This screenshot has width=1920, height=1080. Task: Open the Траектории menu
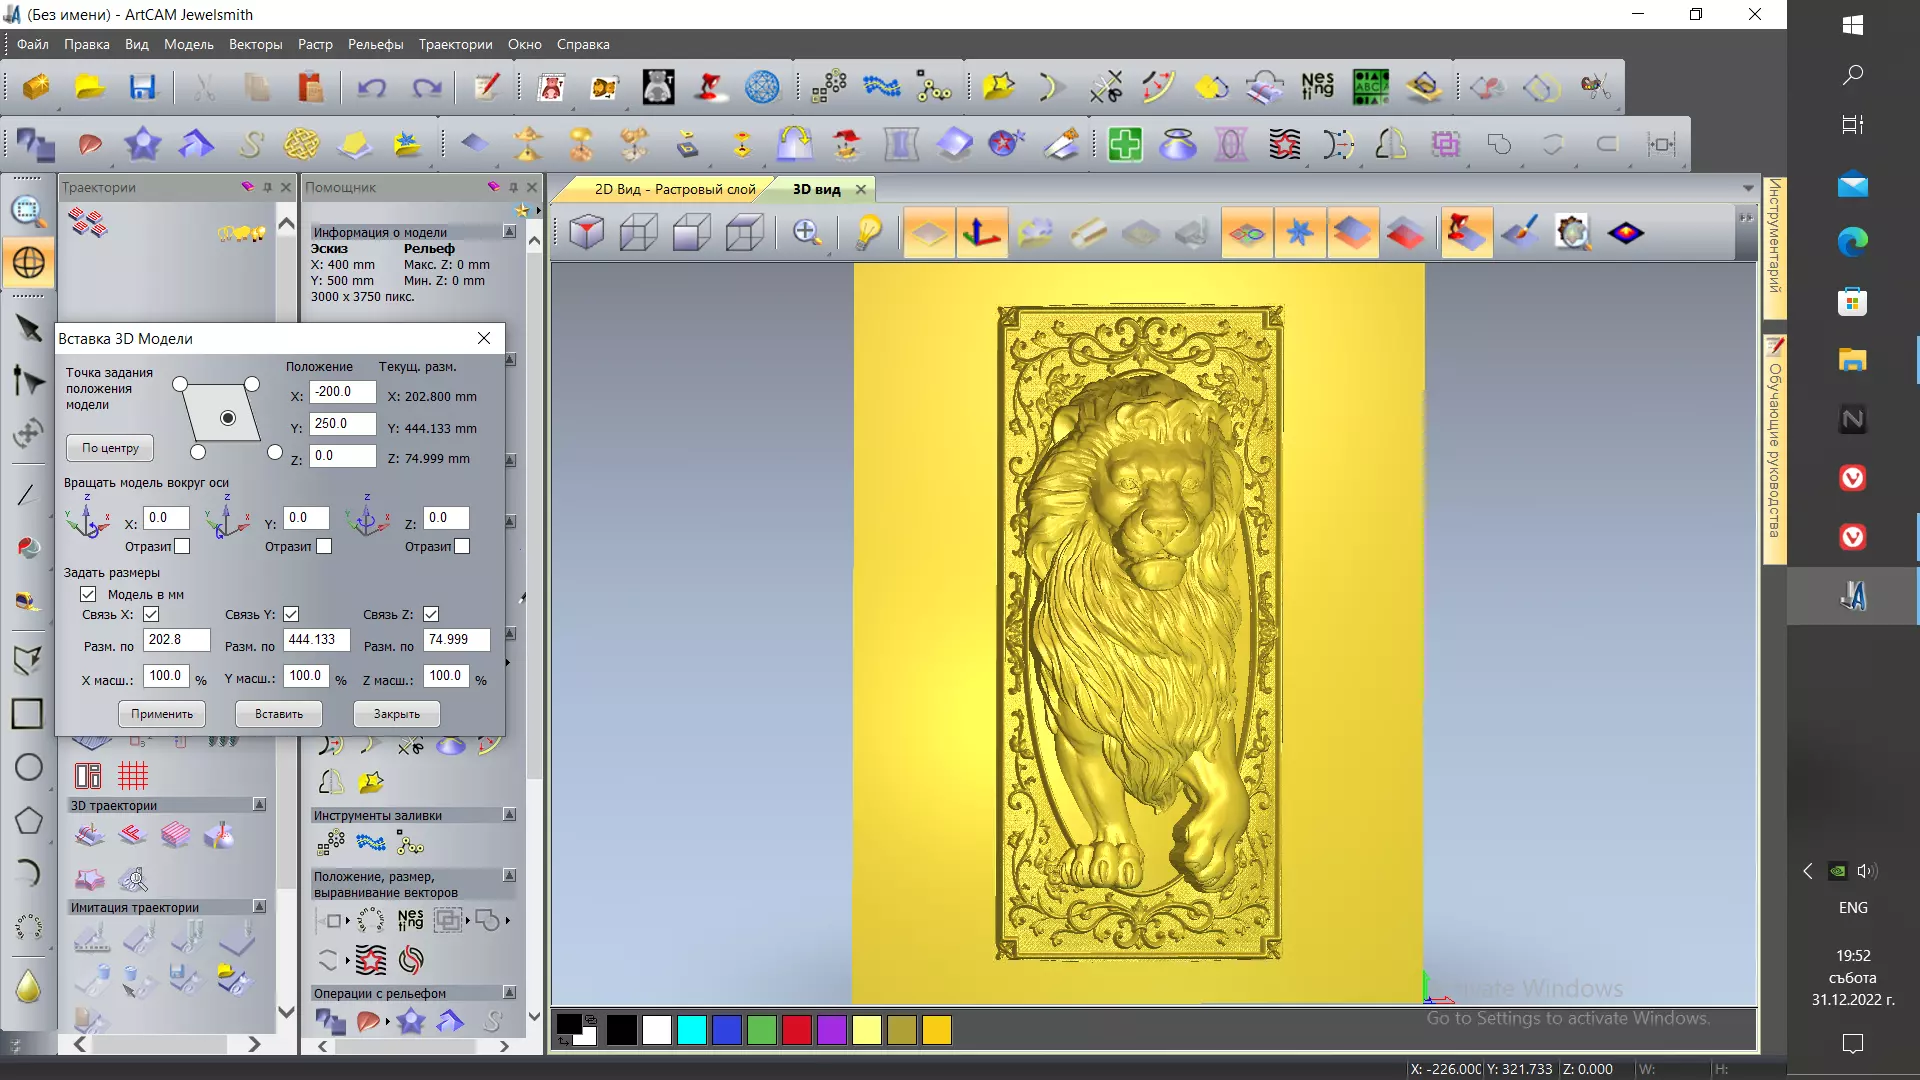[x=455, y=44]
